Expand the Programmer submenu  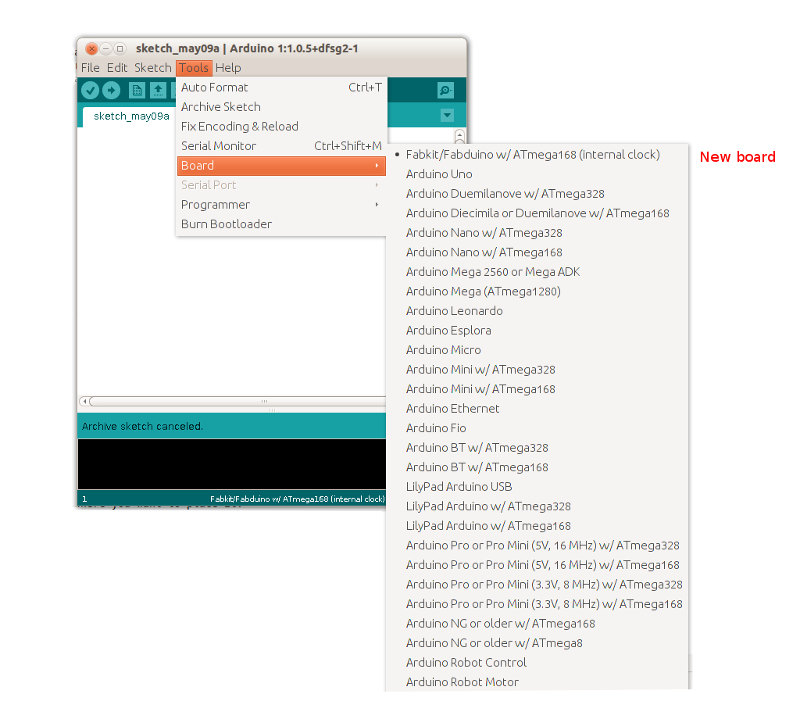[x=281, y=205]
